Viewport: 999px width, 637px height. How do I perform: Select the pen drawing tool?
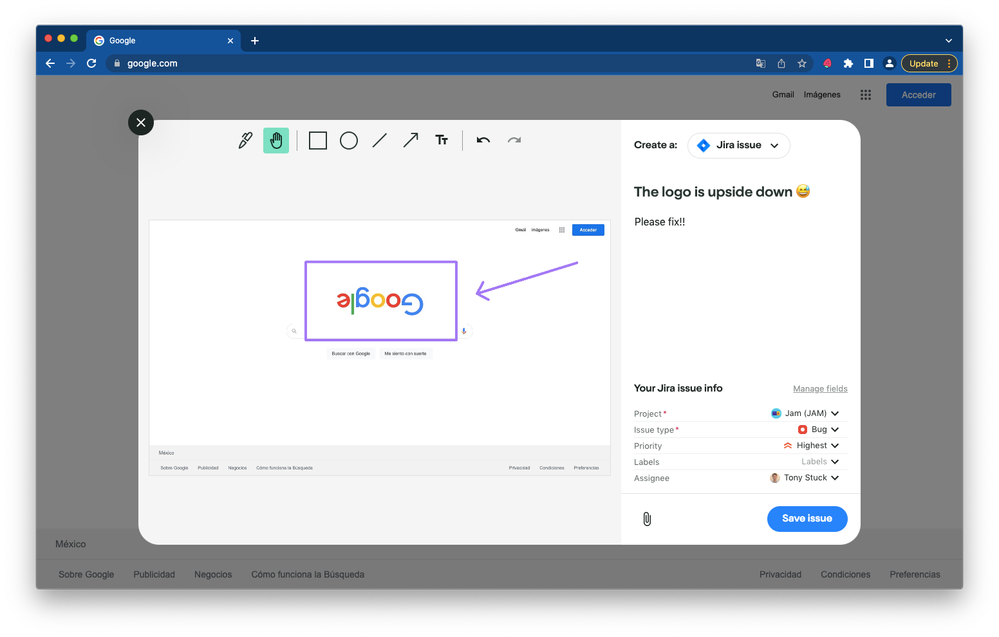[245, 140]
